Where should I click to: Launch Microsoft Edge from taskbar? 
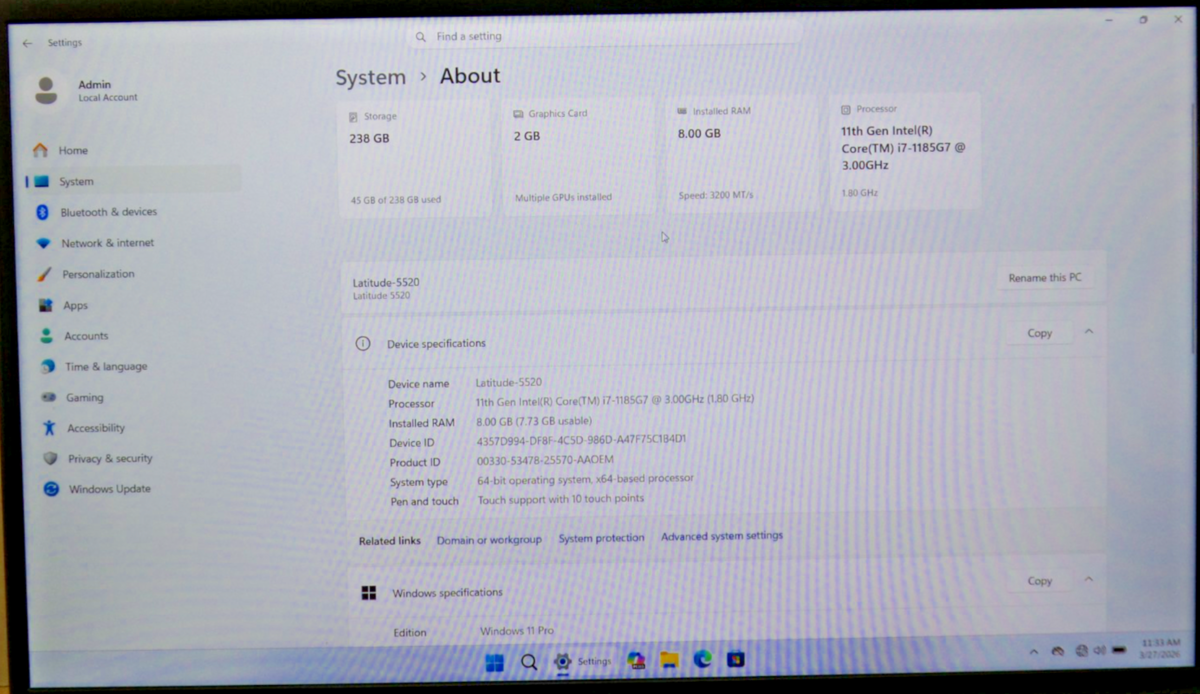click(703, 659)
